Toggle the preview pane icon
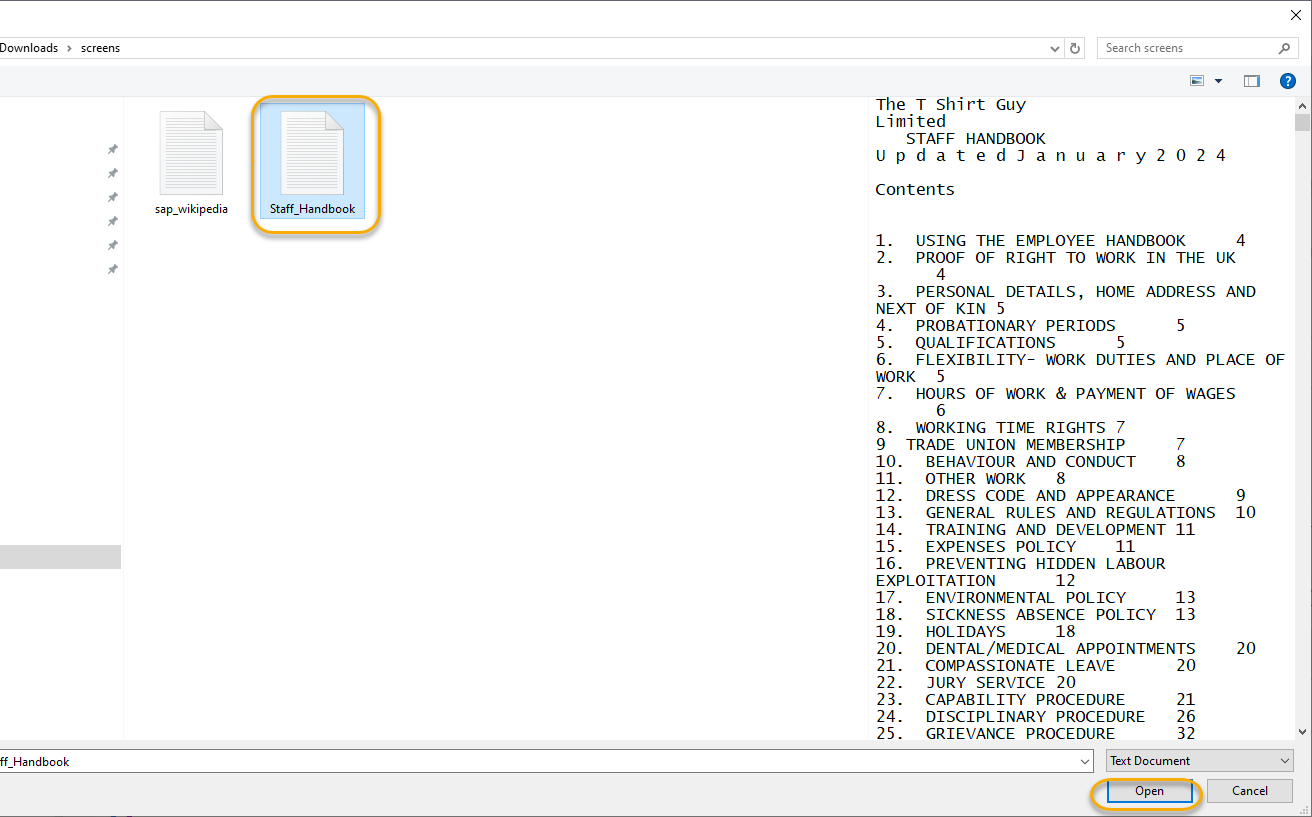 click(x=1252, y=81)
